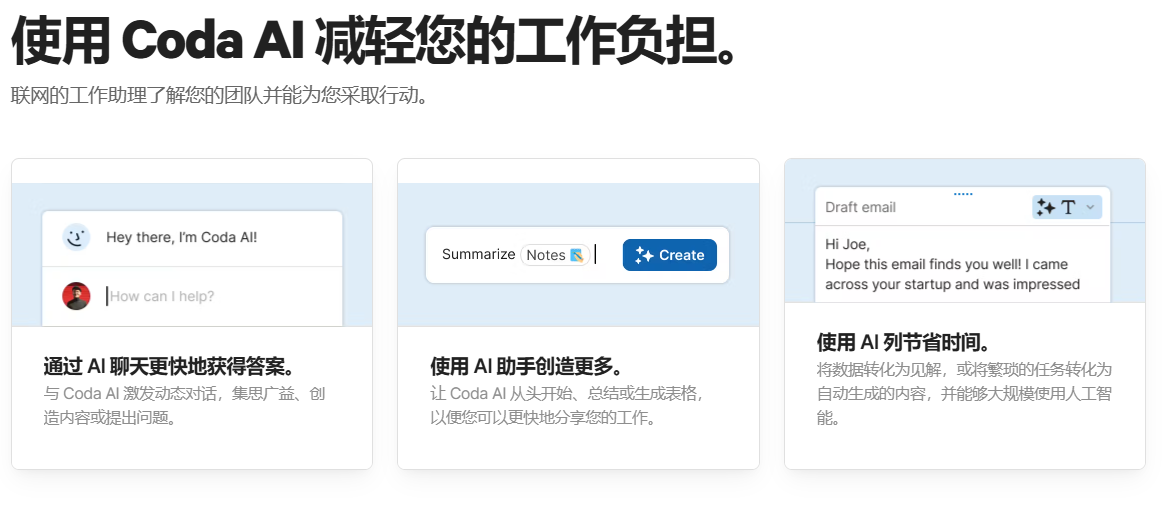Click the blue dotted drag handle above Draft email
The image size is (1175, 512).
(x=963, y=194)
